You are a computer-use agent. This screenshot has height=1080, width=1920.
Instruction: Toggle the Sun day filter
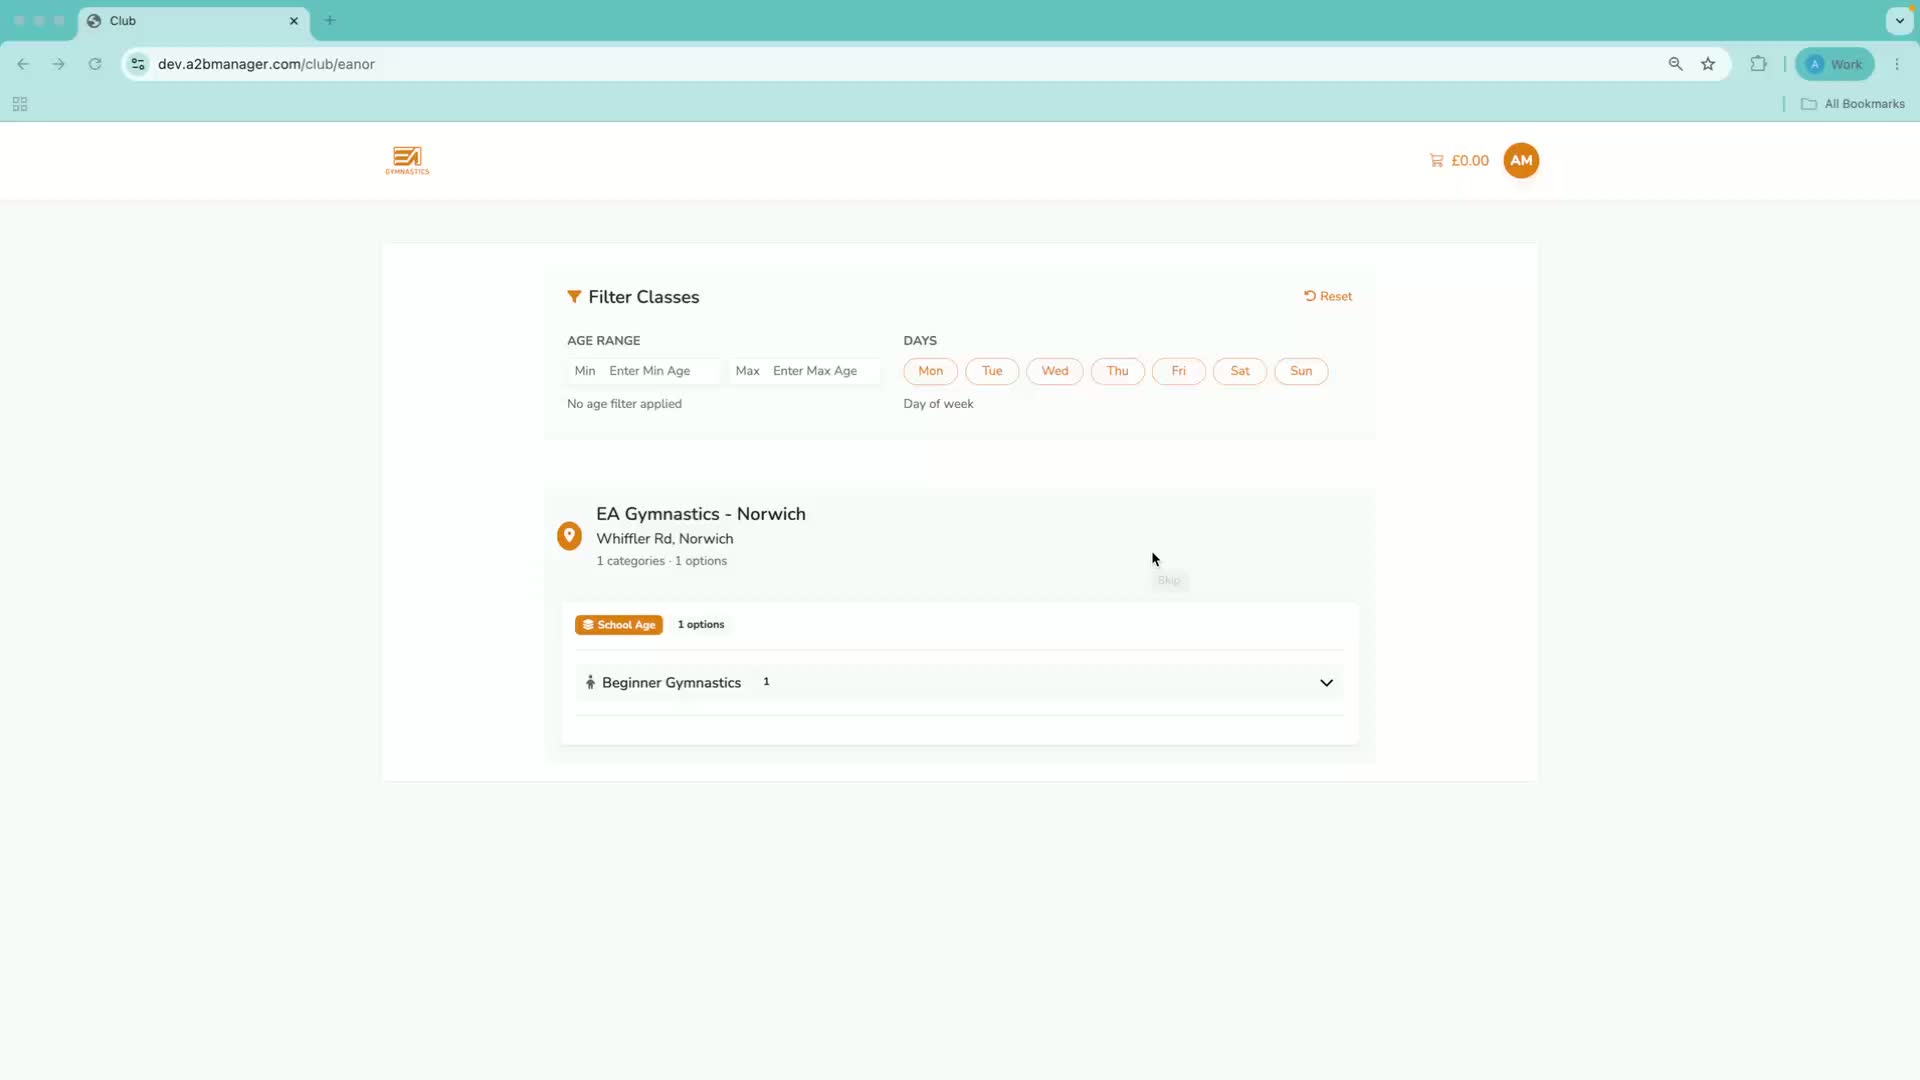point(1301,371)
